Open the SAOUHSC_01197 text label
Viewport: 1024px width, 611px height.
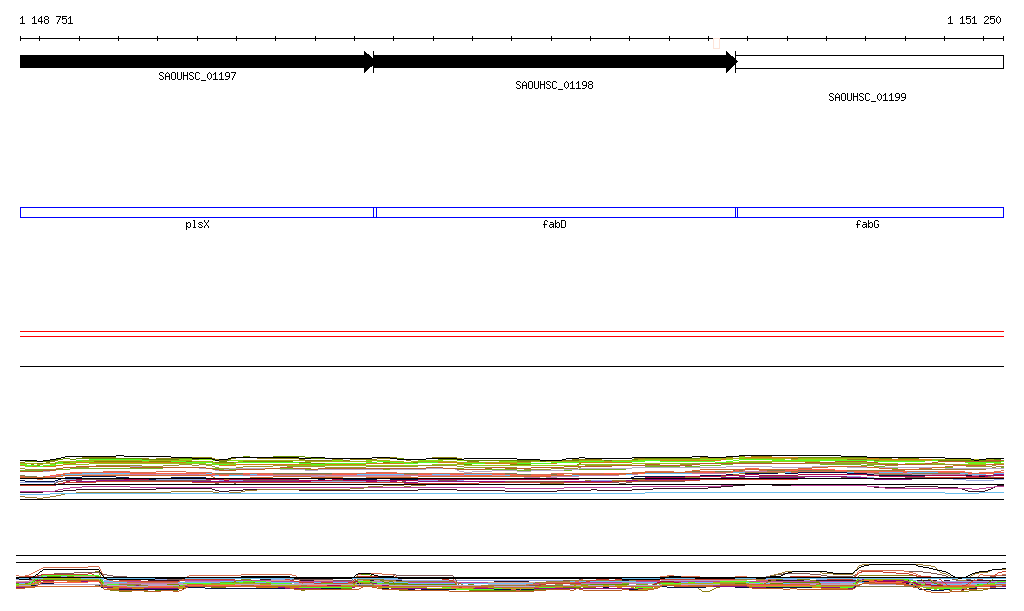197,77
